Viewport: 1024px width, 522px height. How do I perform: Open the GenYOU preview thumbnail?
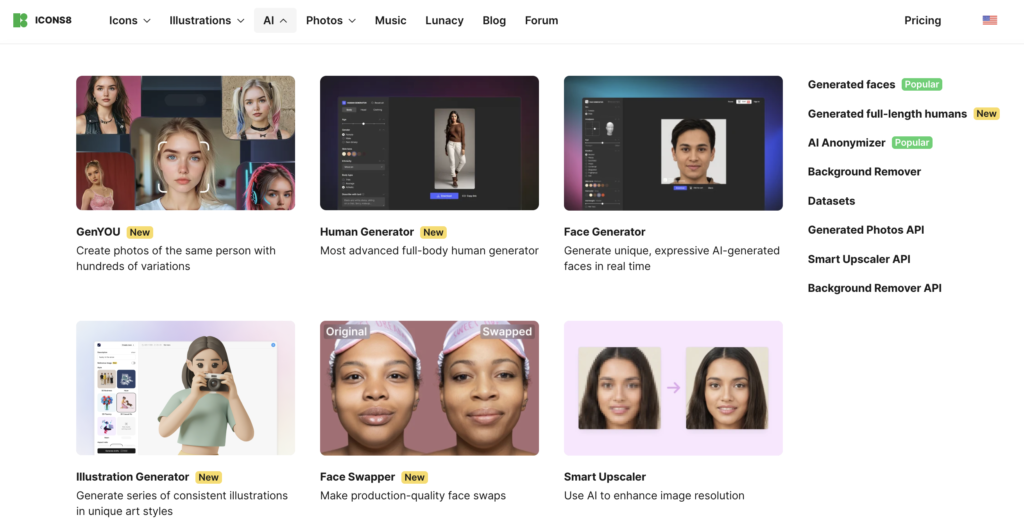[x=185, y=143]
